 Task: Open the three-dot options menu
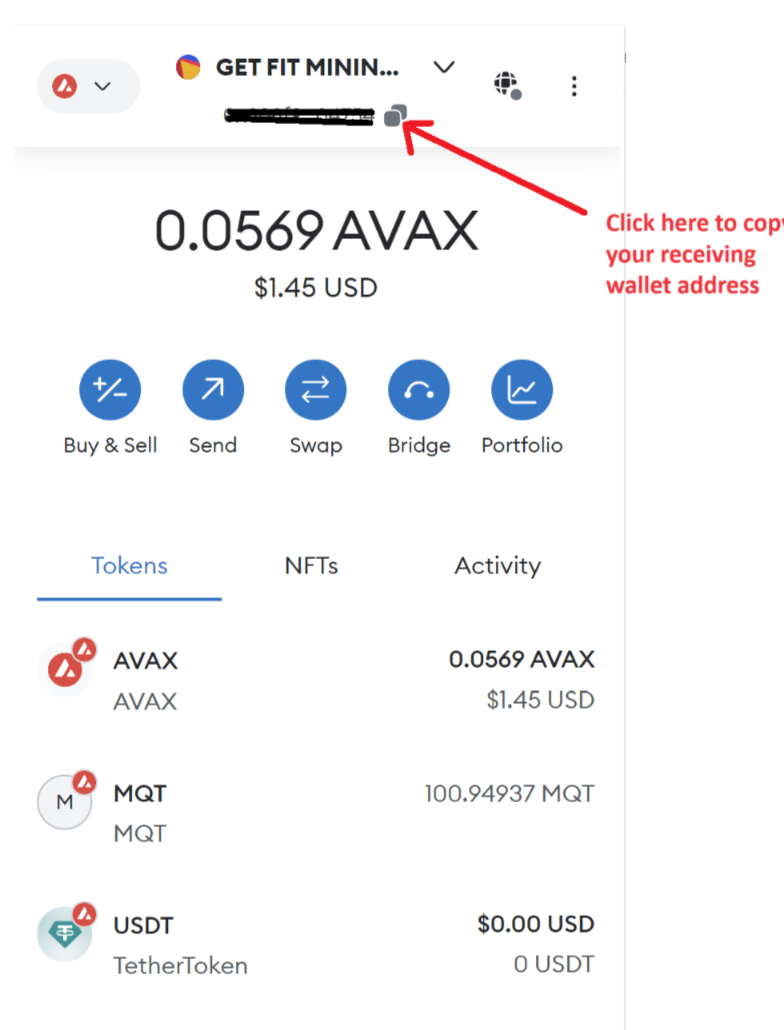coord(574,86)
